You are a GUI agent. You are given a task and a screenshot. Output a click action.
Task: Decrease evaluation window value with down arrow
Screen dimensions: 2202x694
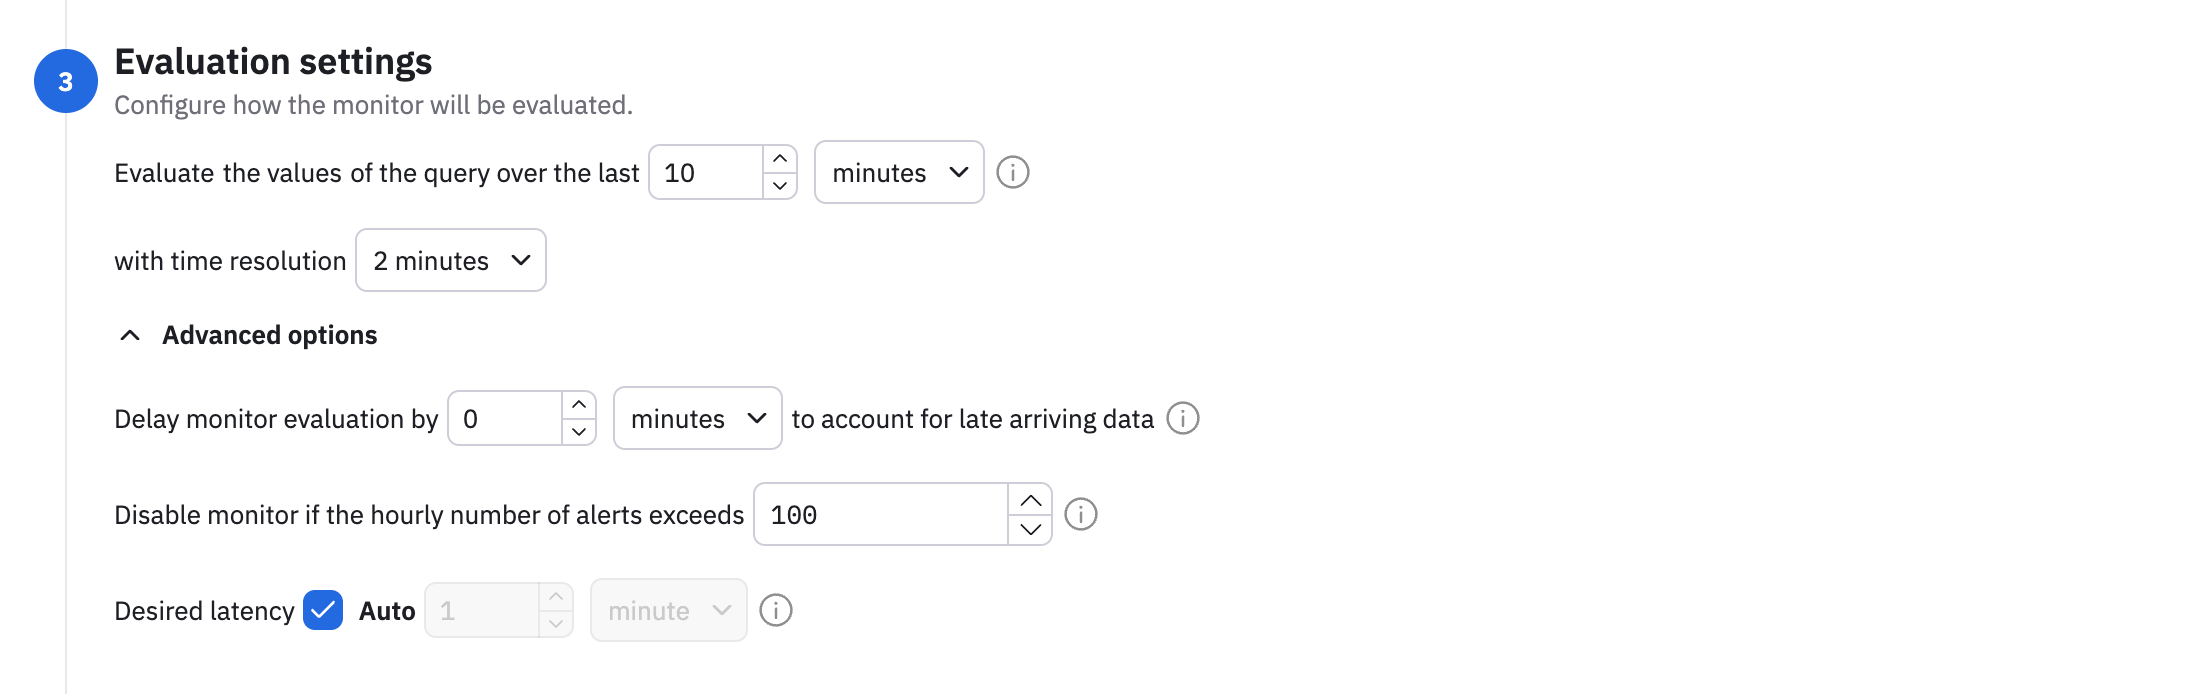pyautogui.click(x=780, y=186)
